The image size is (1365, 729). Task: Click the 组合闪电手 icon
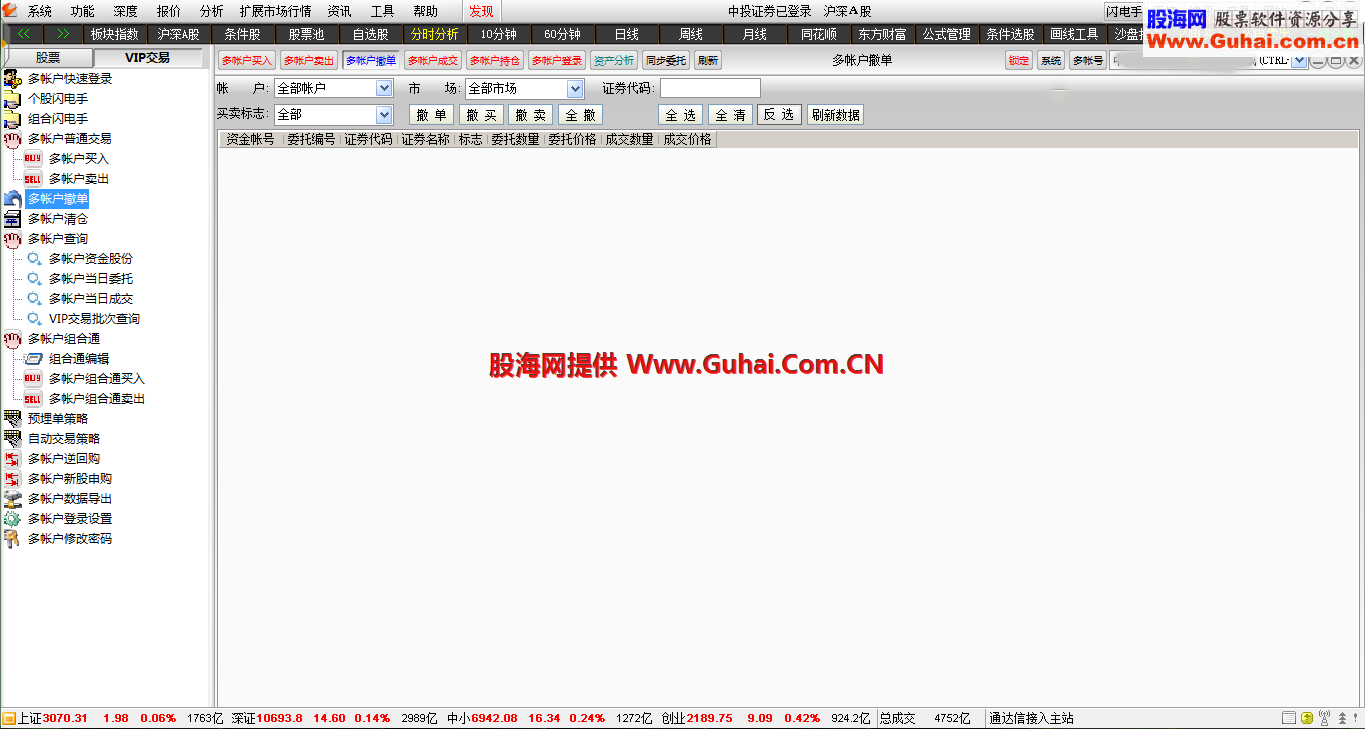pos(12,119)
